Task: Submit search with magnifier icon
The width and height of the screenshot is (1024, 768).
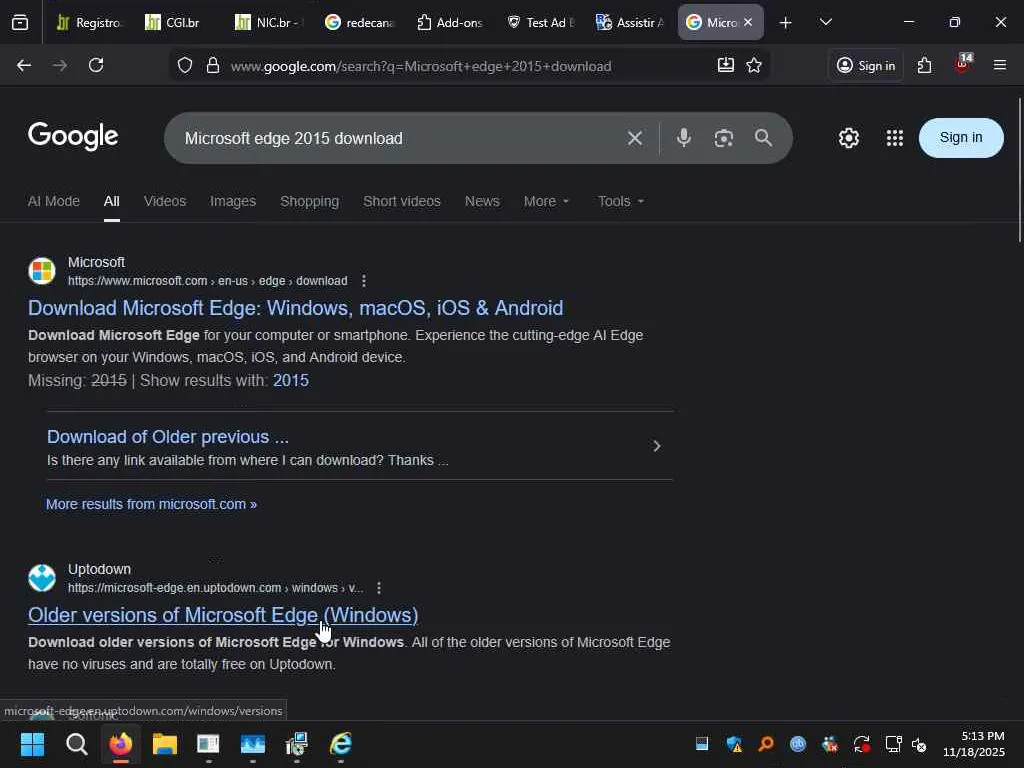Action: (x=763, y=138)
